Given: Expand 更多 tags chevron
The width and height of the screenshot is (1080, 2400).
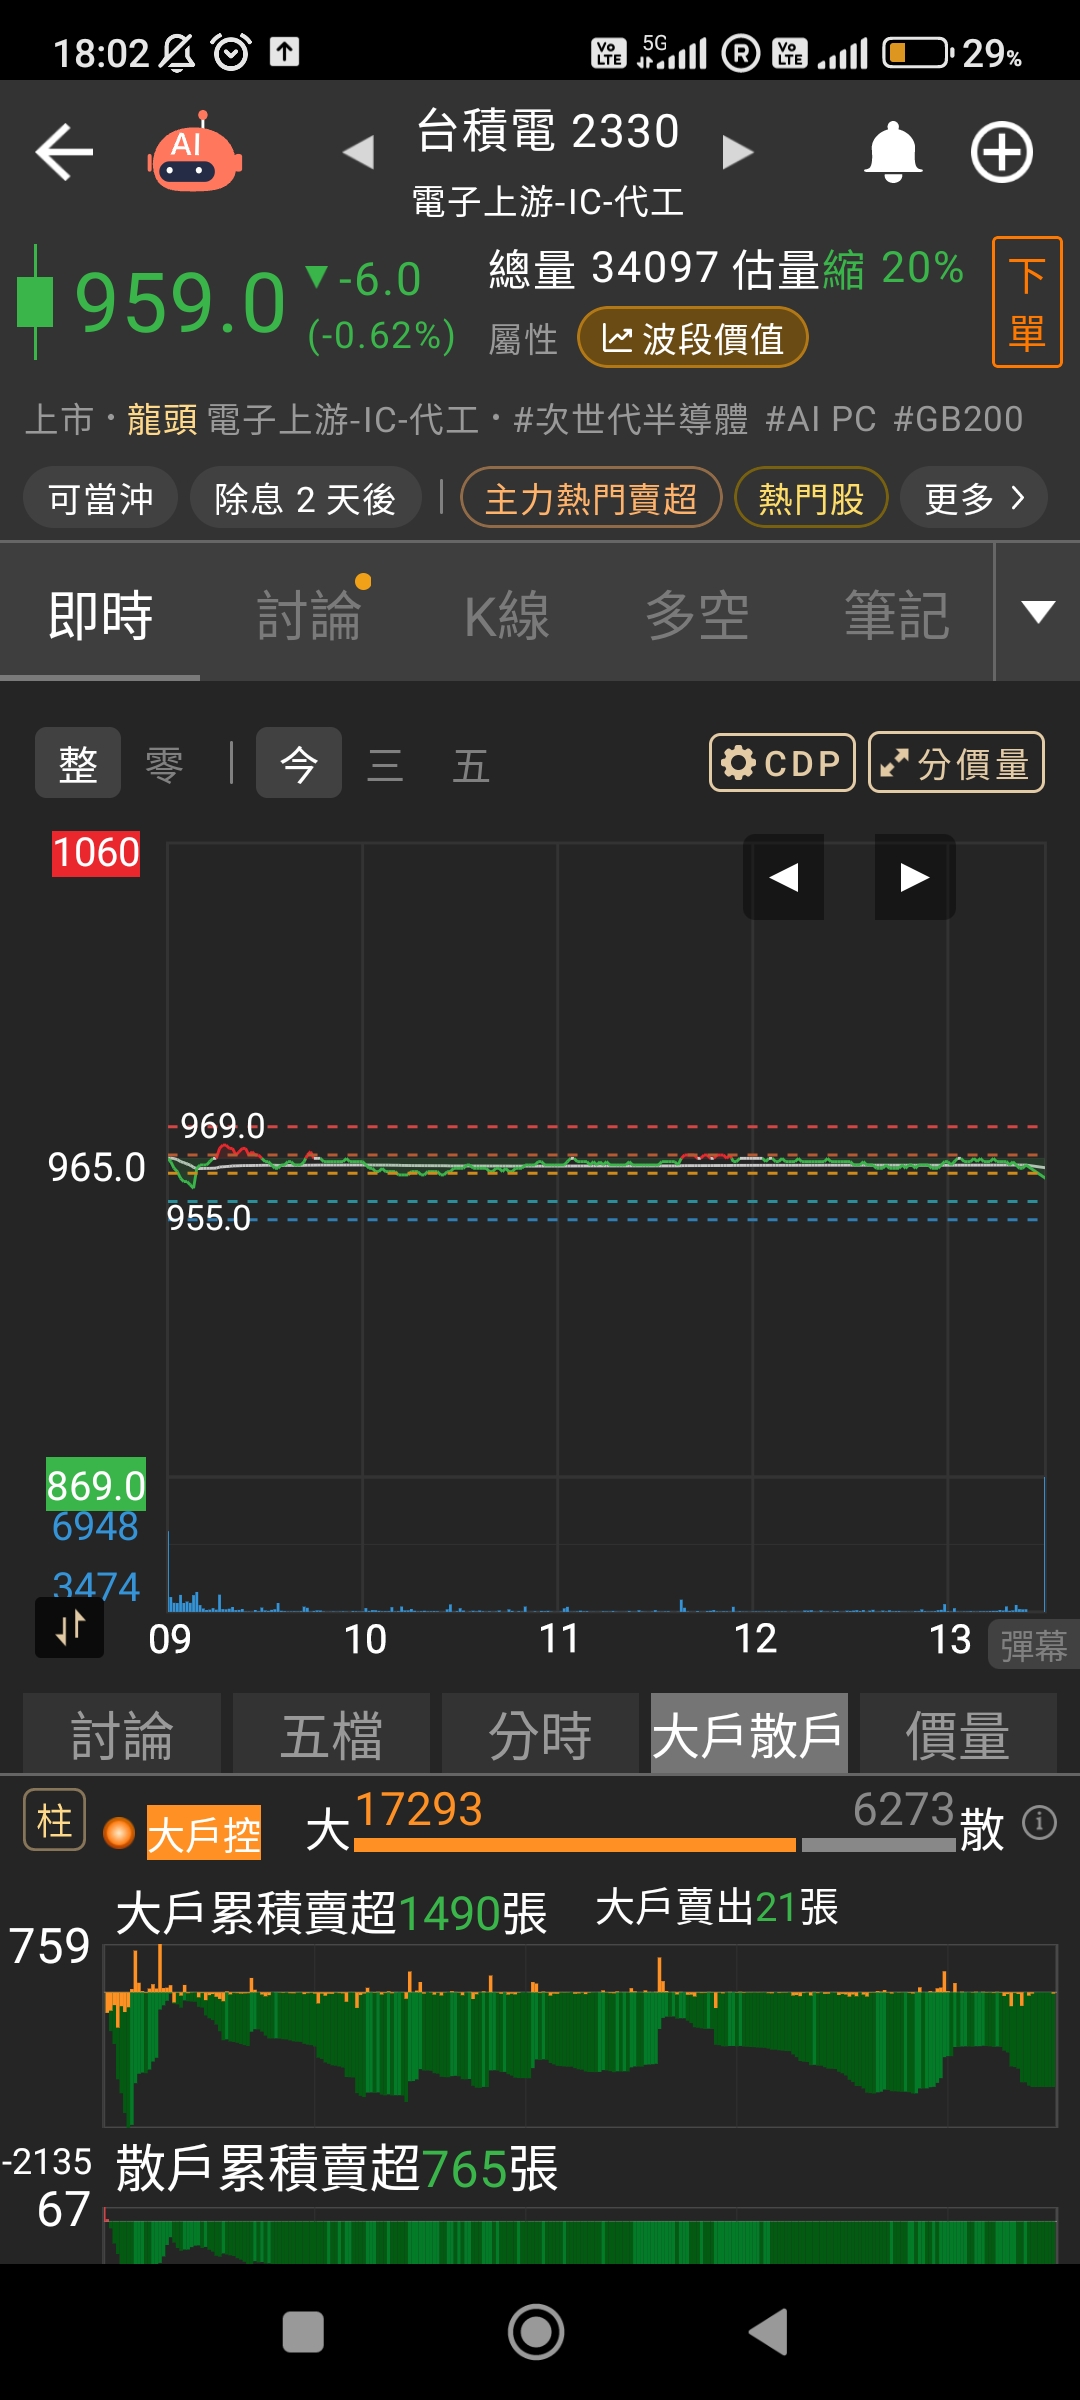Looking at the screenshot, I should 974,497.
